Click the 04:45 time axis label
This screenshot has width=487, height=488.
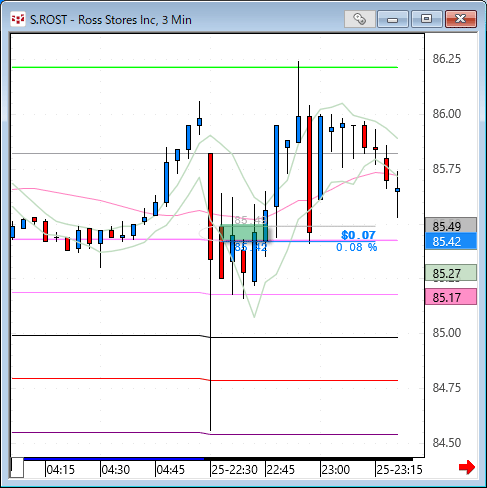171,470
